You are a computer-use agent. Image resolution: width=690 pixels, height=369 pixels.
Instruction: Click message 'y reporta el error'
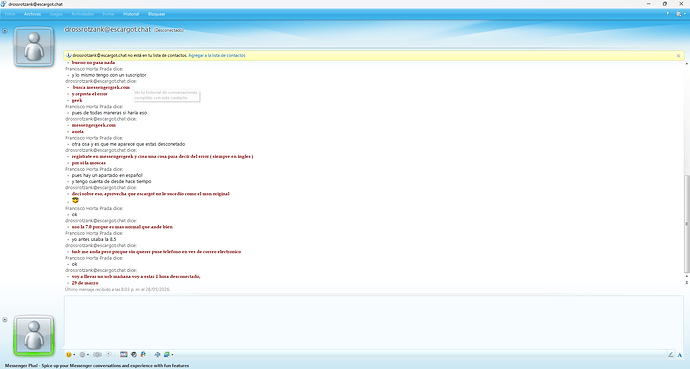[x=89, y=94]
